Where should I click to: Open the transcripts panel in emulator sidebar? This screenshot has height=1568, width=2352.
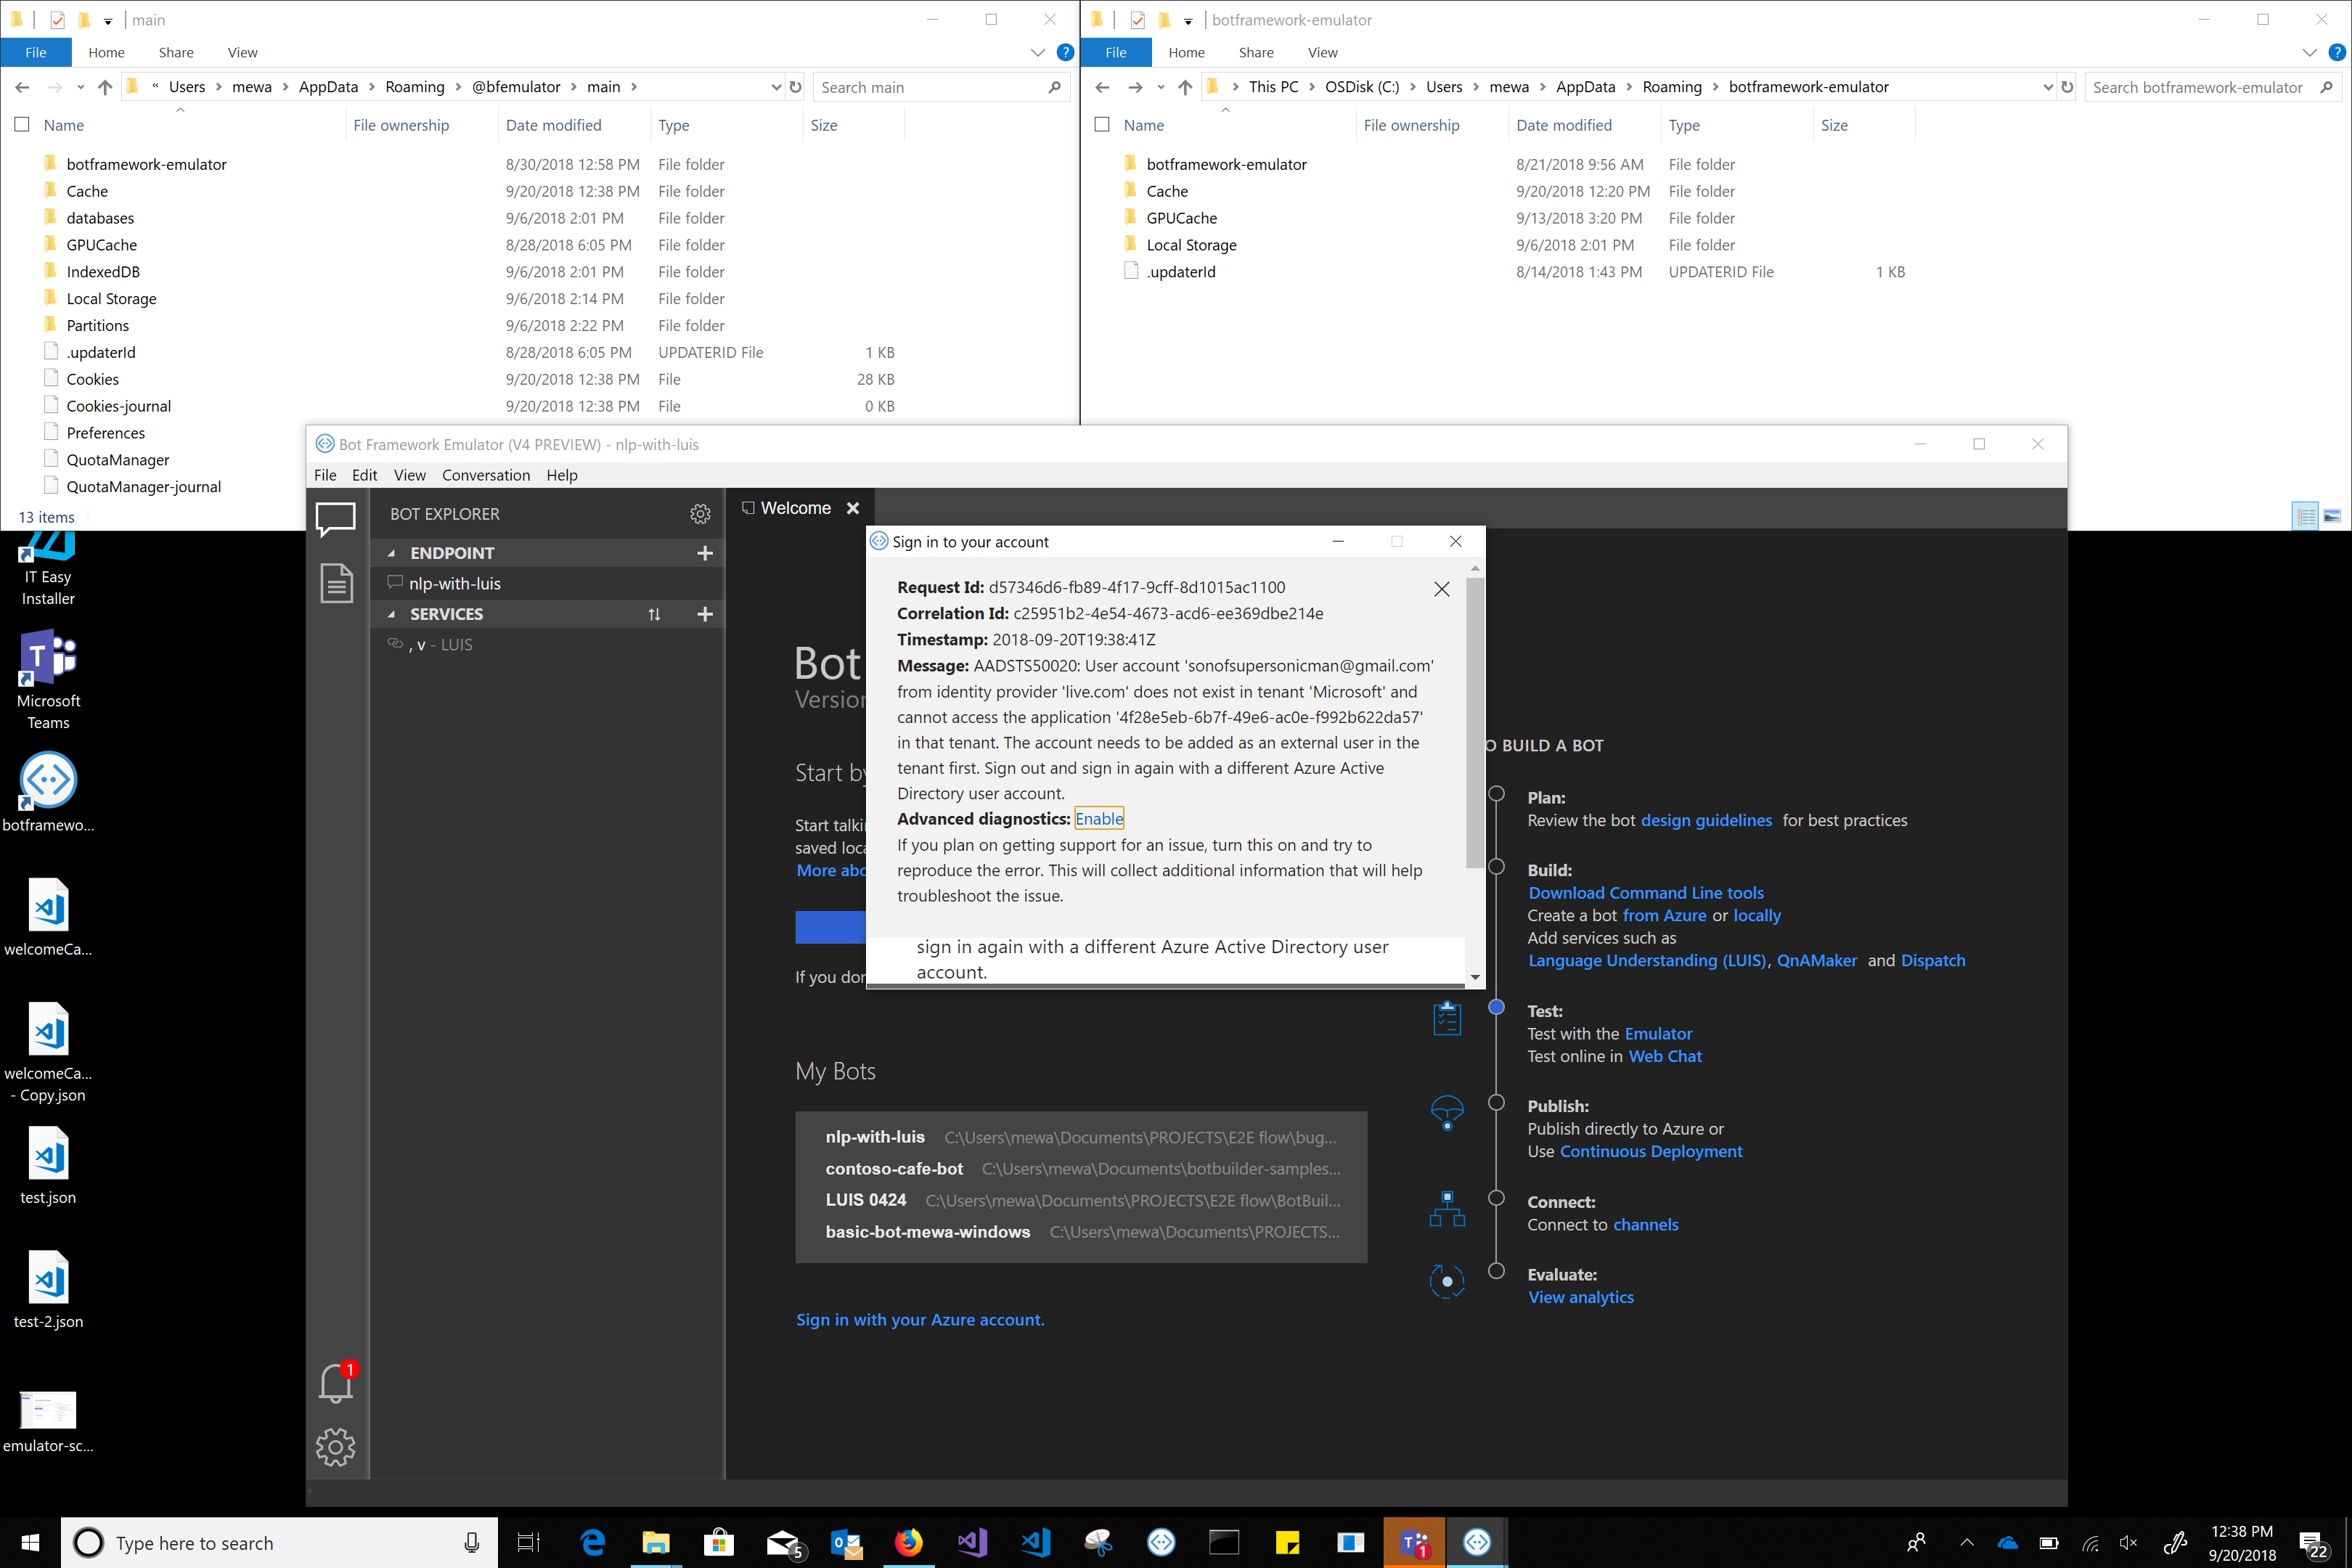click(335, 583)
